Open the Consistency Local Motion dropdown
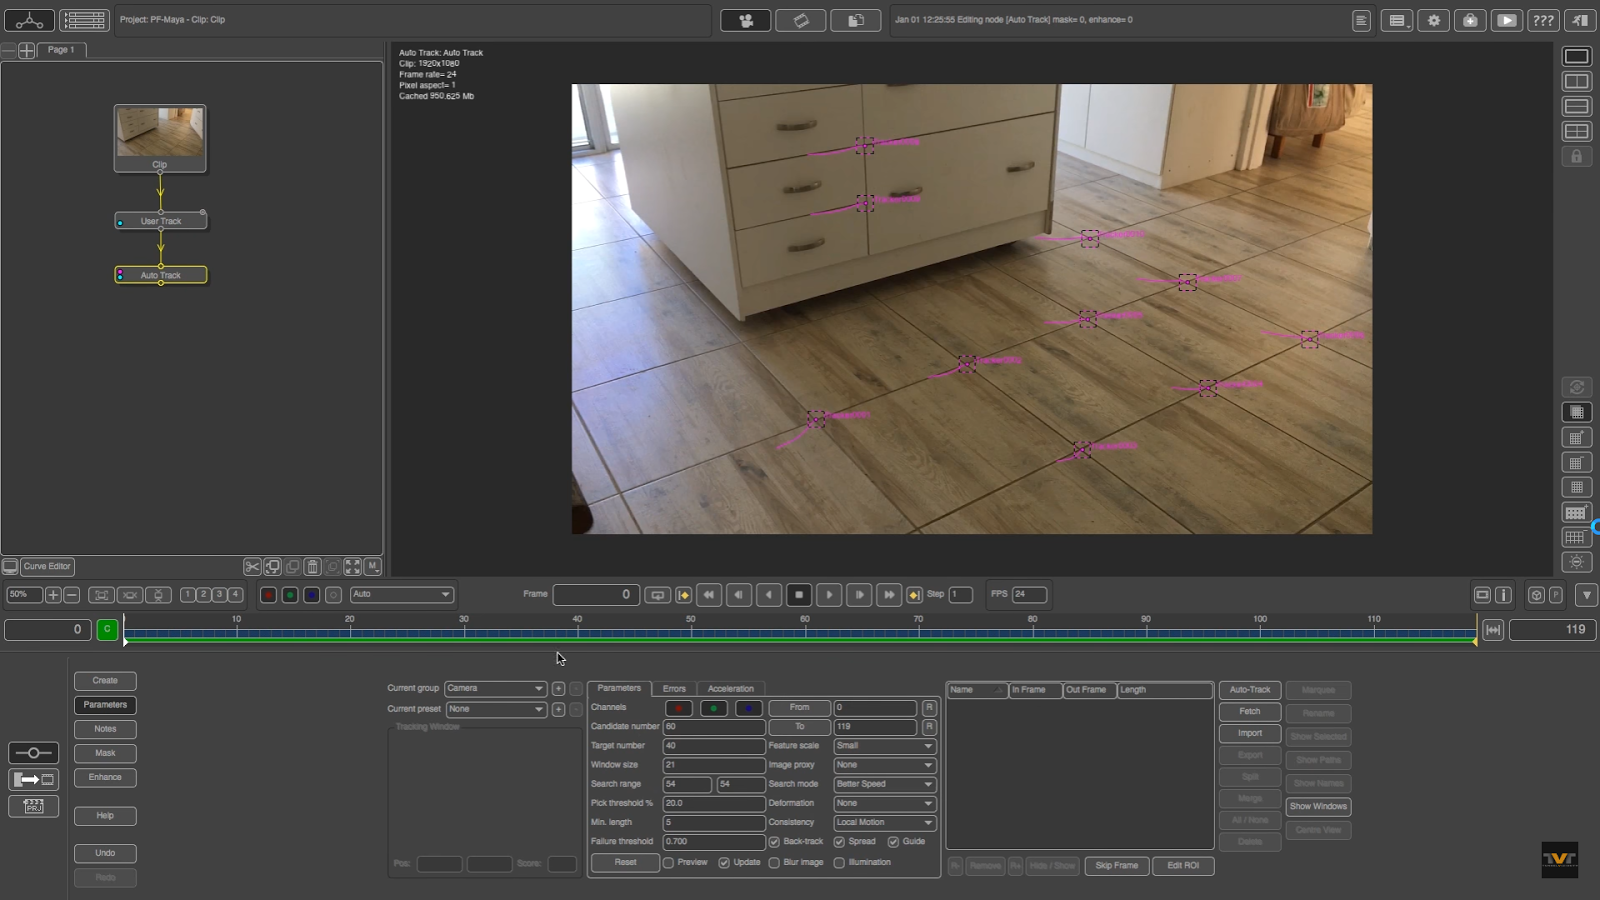 pyautogui.click(x=885, y=823)
